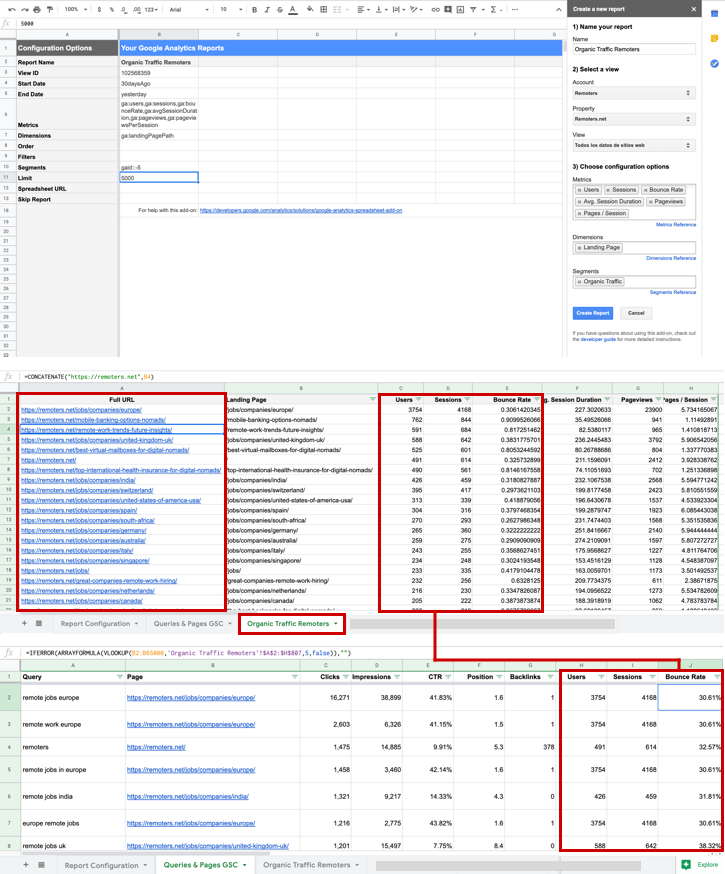Open Google Keep in the side panel
Screen dimensions: 725x874
click(x=714, y=38)
